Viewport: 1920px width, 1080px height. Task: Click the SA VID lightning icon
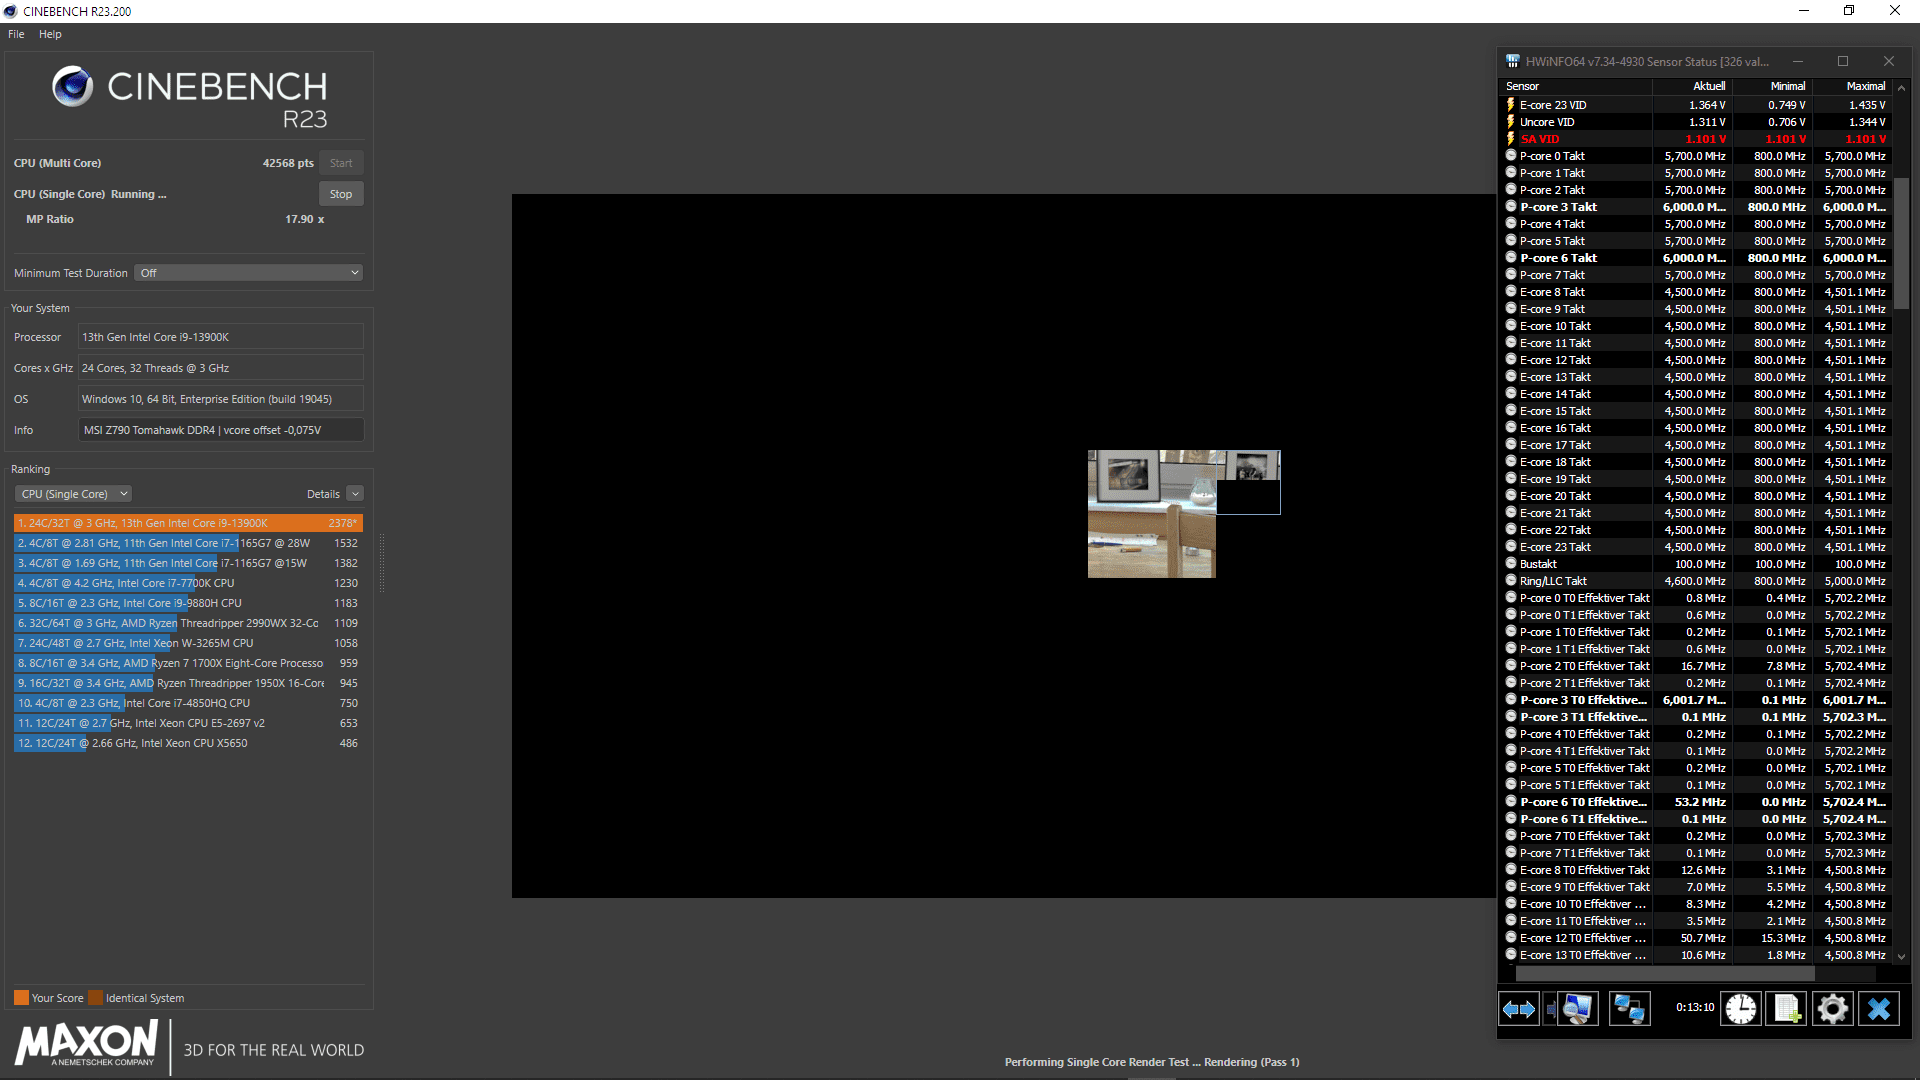[1511, 139]
